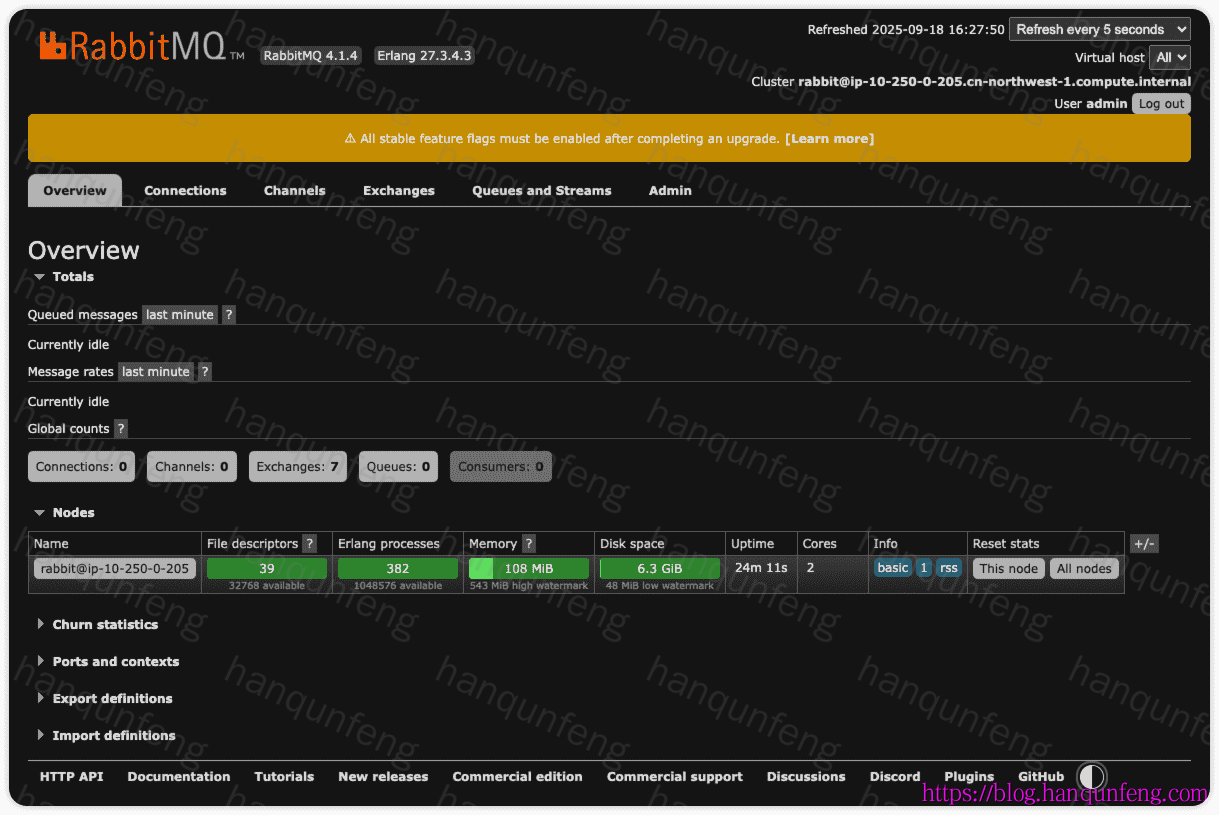Click the 1 info badge

tap(924, 567)
